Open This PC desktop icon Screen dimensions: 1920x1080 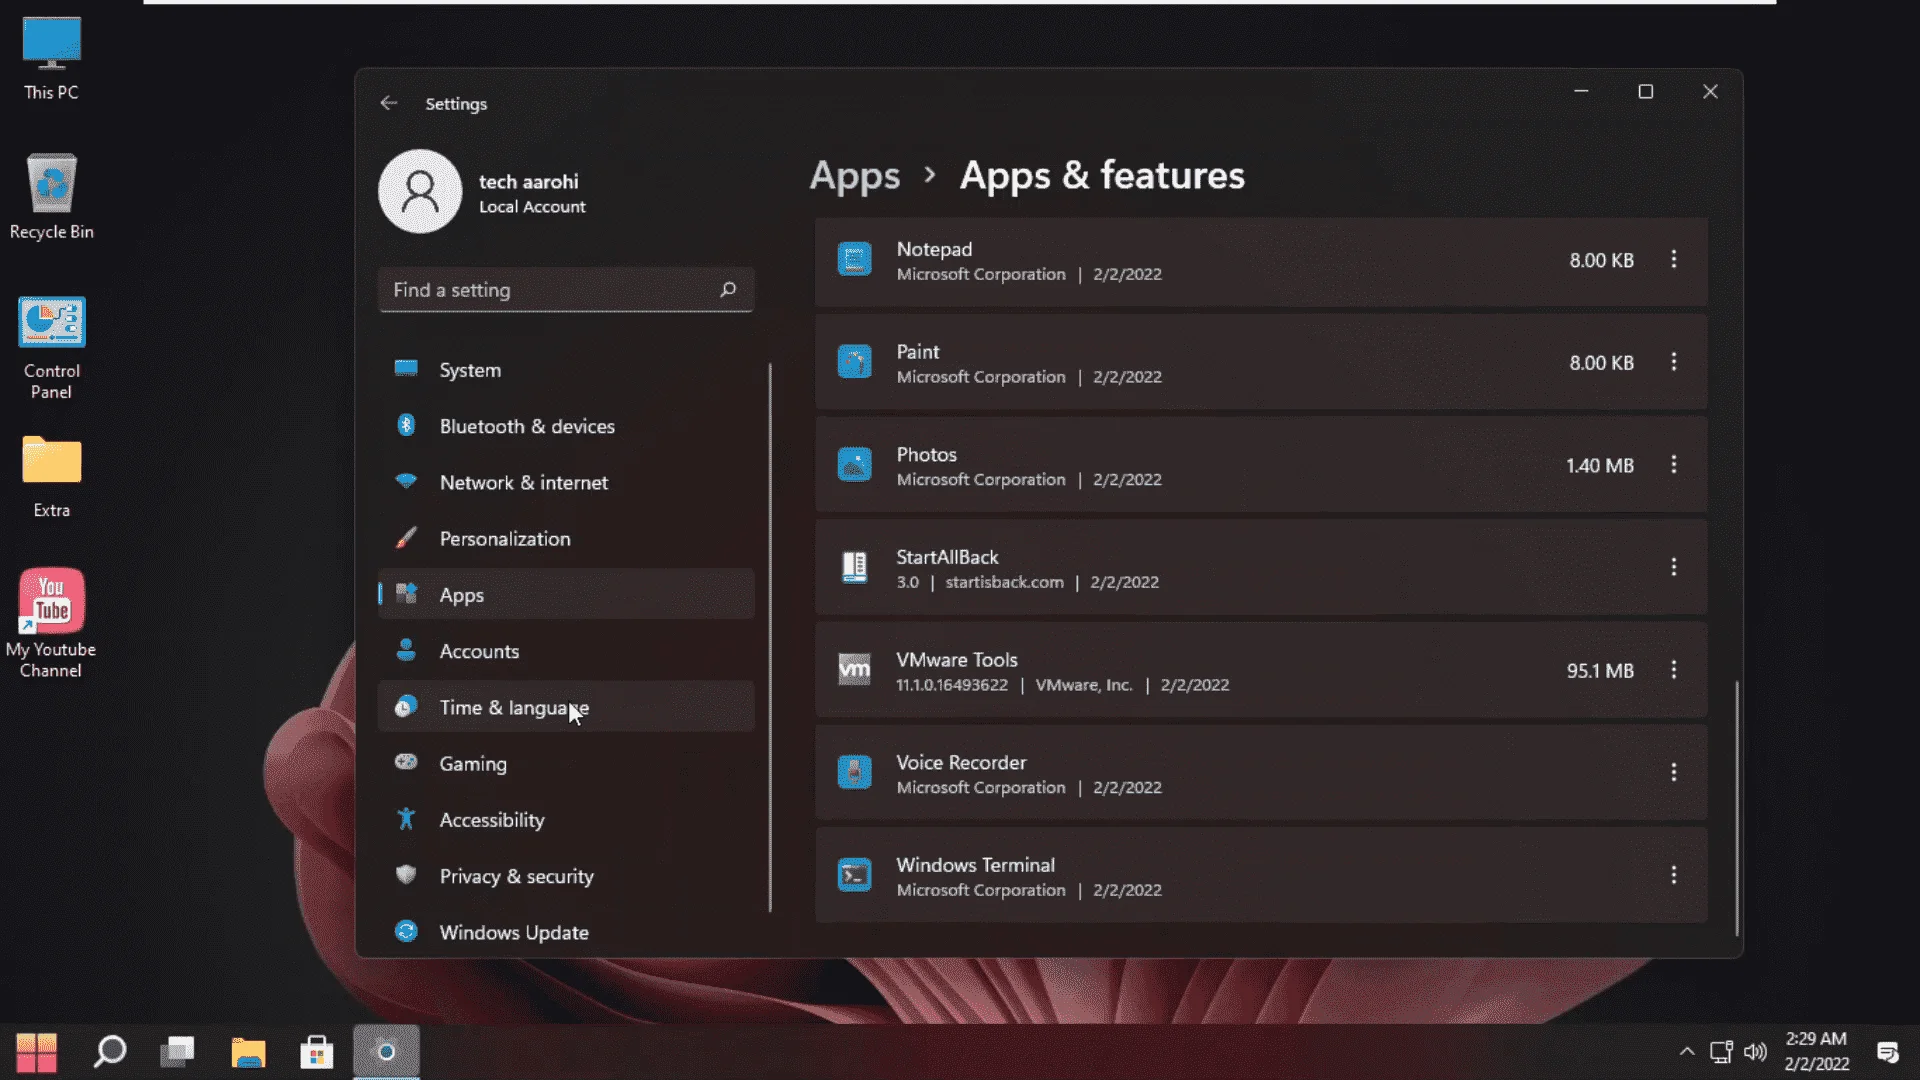(51, 59)
